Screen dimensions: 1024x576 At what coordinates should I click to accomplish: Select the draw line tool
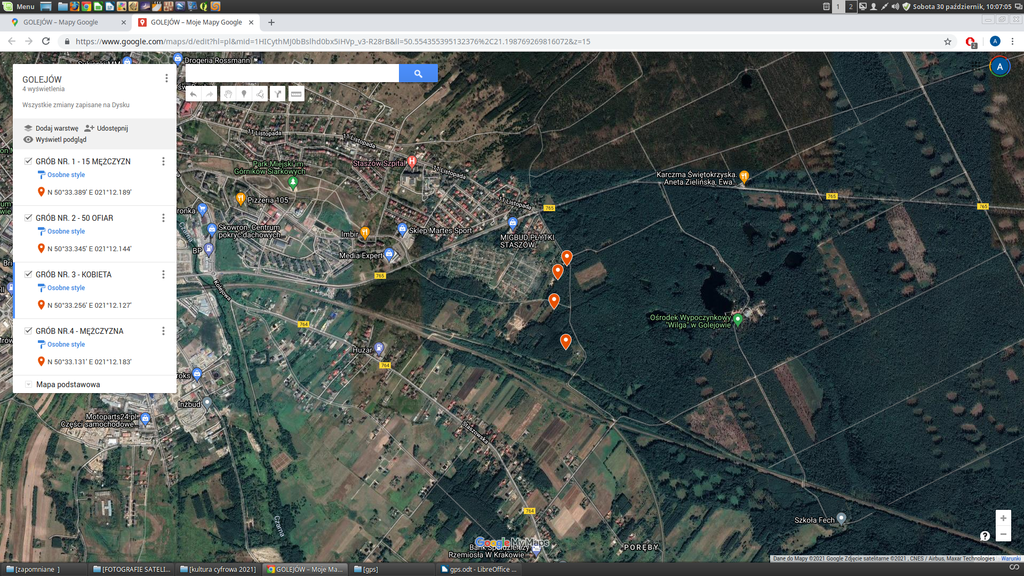click(x=260, y=94)
